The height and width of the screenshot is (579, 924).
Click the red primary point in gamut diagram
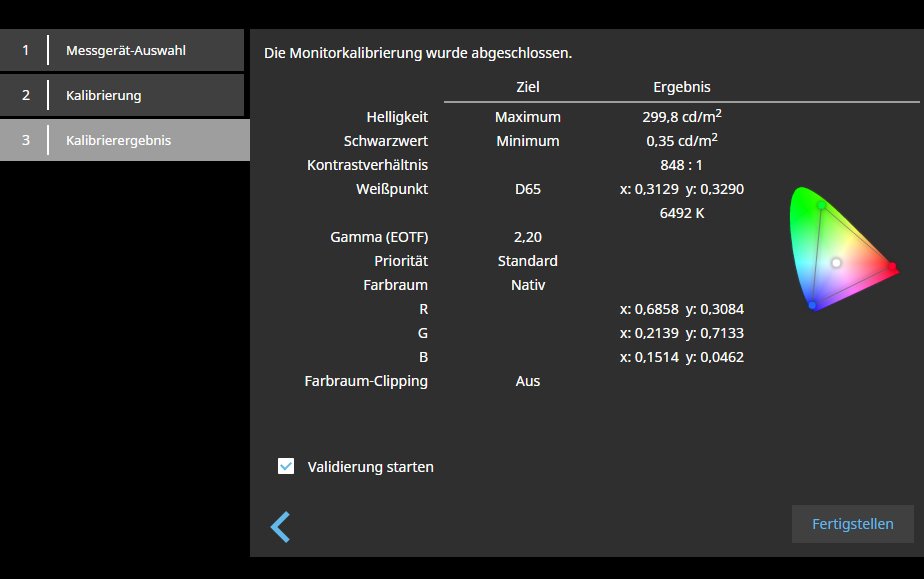tap(892, 267)
